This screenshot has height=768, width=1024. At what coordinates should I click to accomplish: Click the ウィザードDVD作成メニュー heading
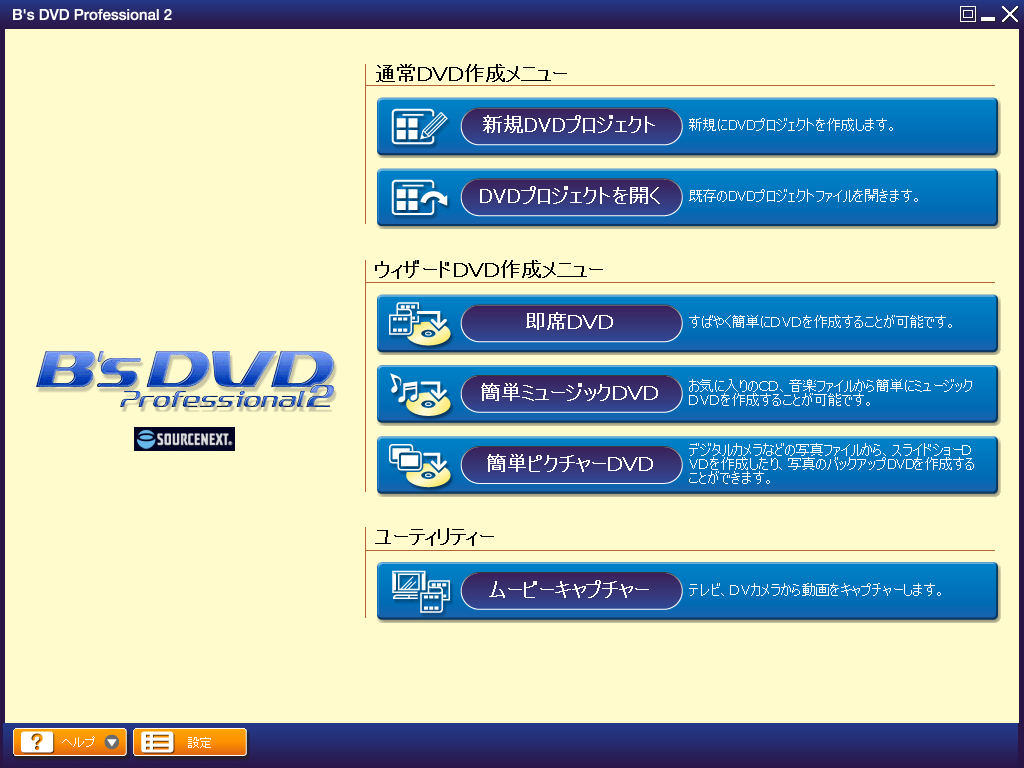pyautogui.click(x=488, y=269)
